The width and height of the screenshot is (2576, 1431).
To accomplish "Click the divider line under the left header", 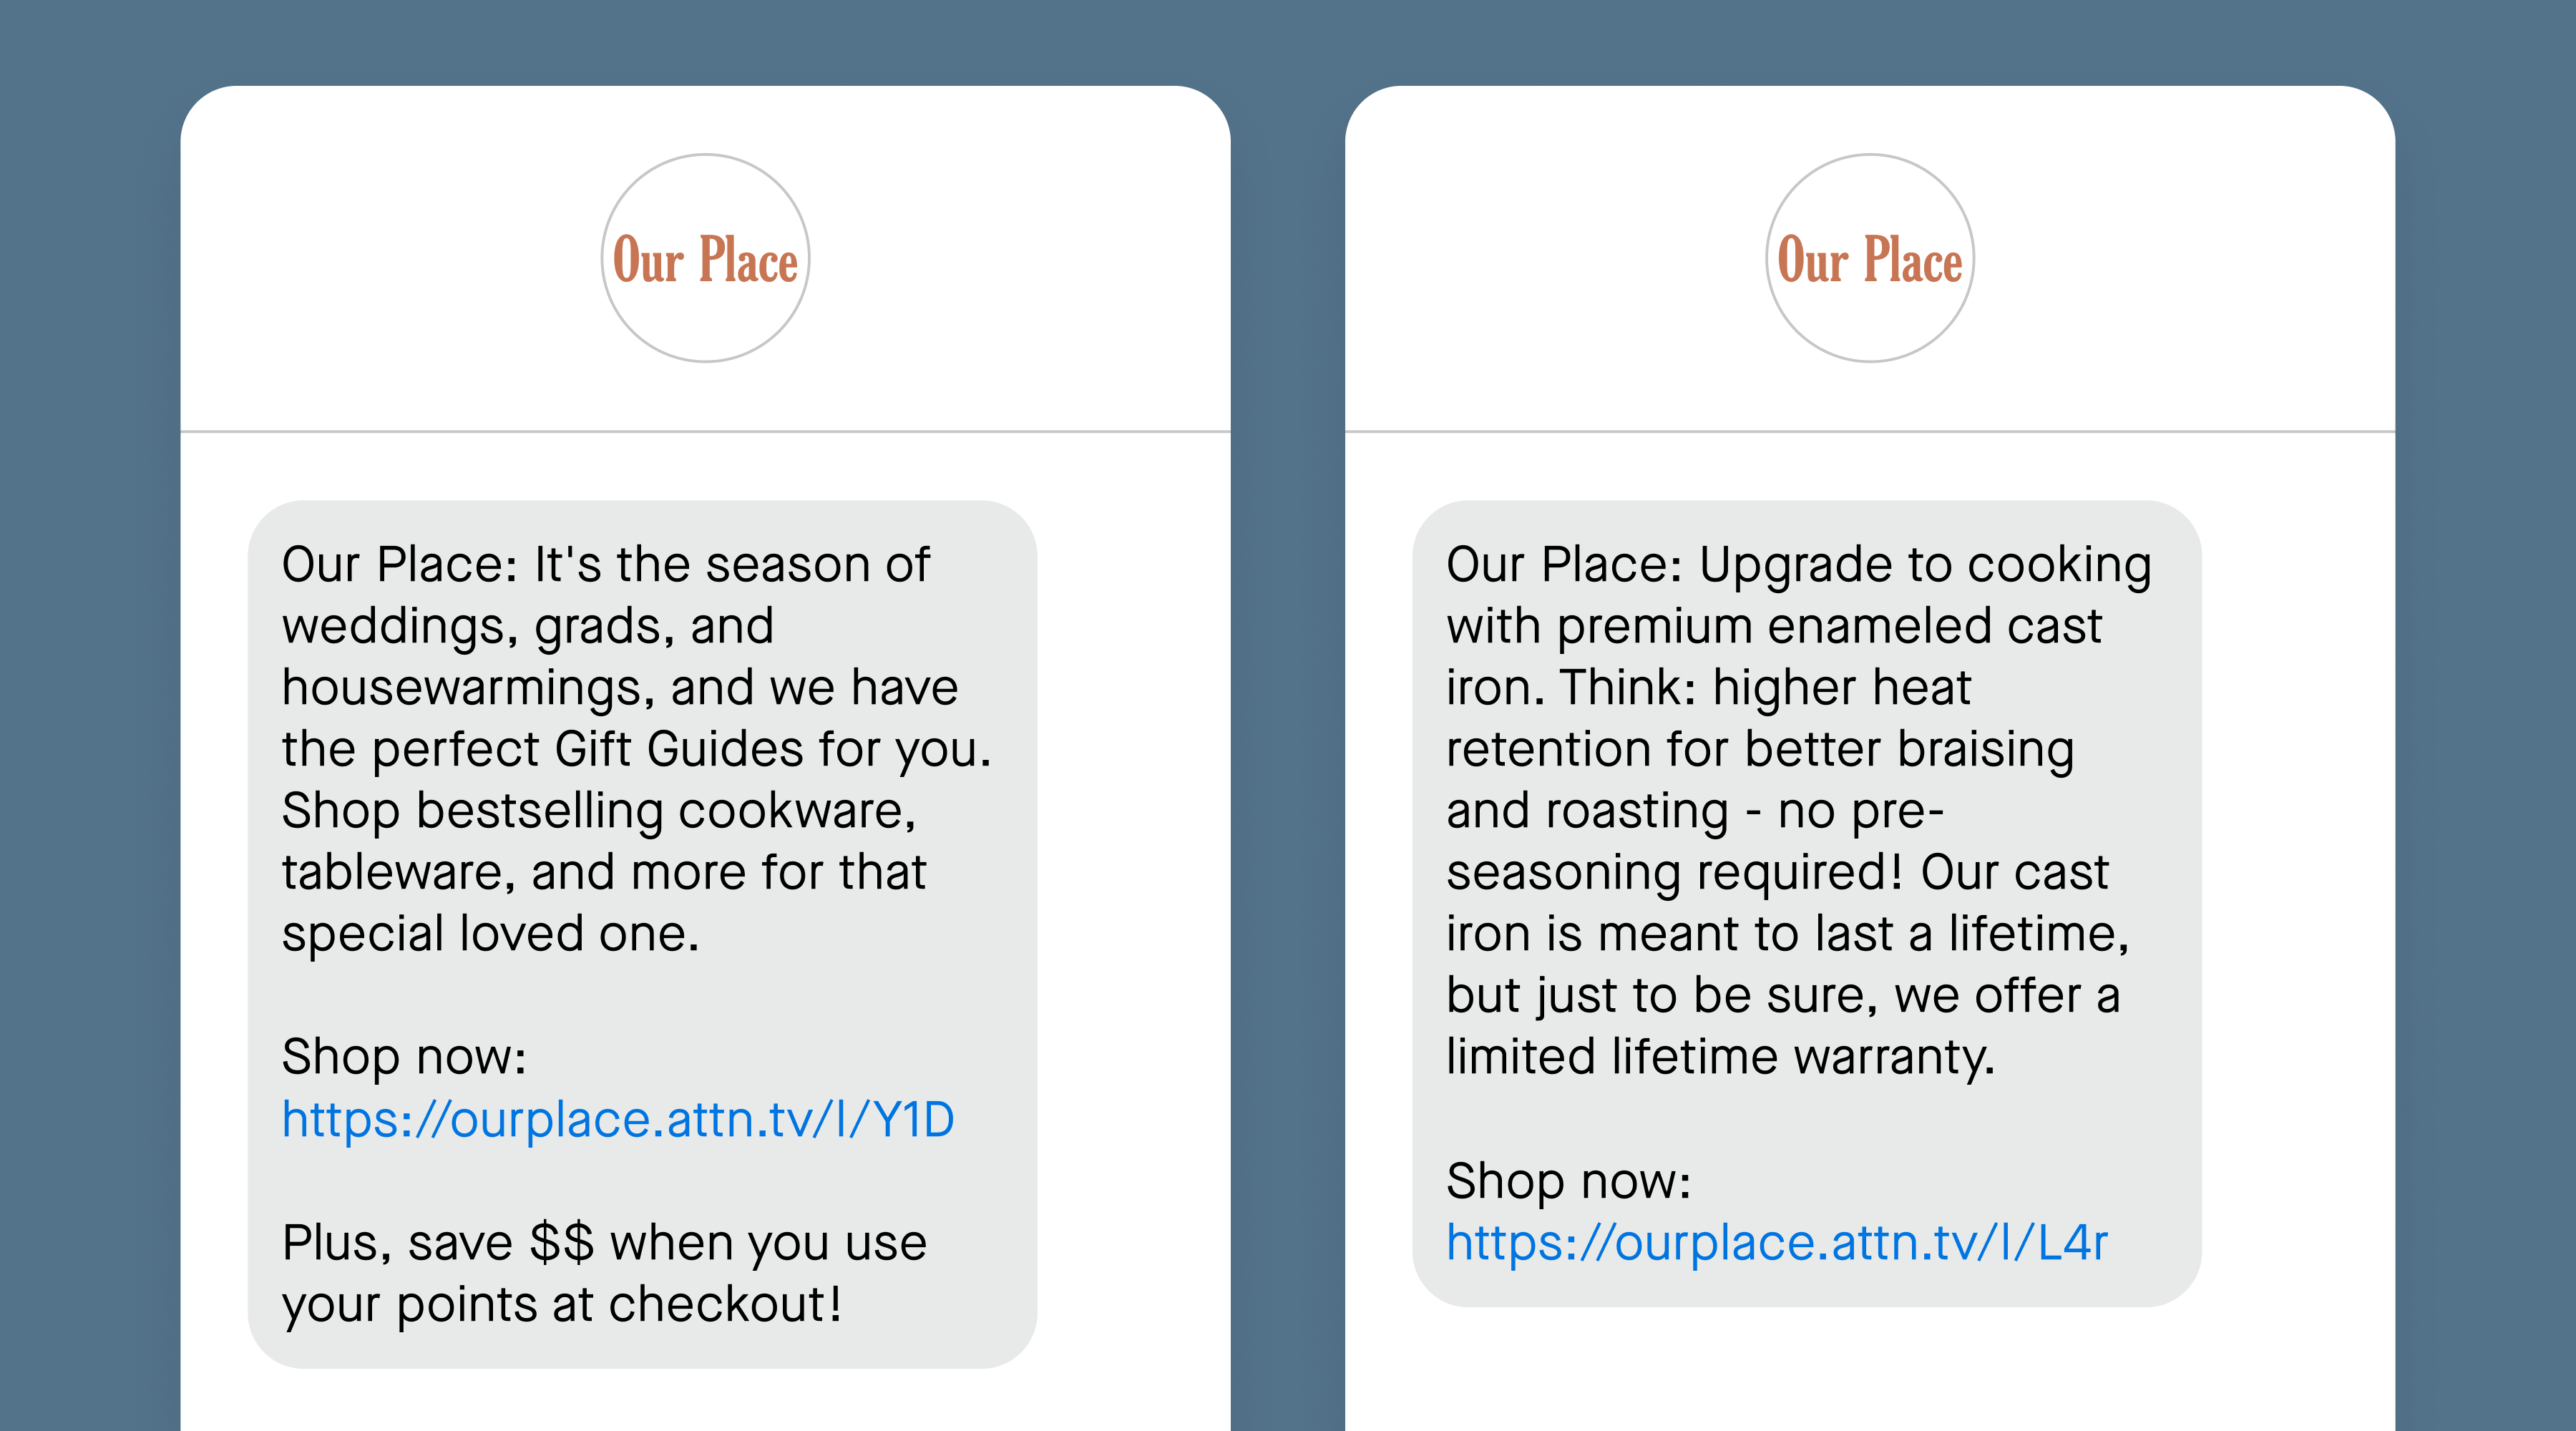I will pos(705,431).
